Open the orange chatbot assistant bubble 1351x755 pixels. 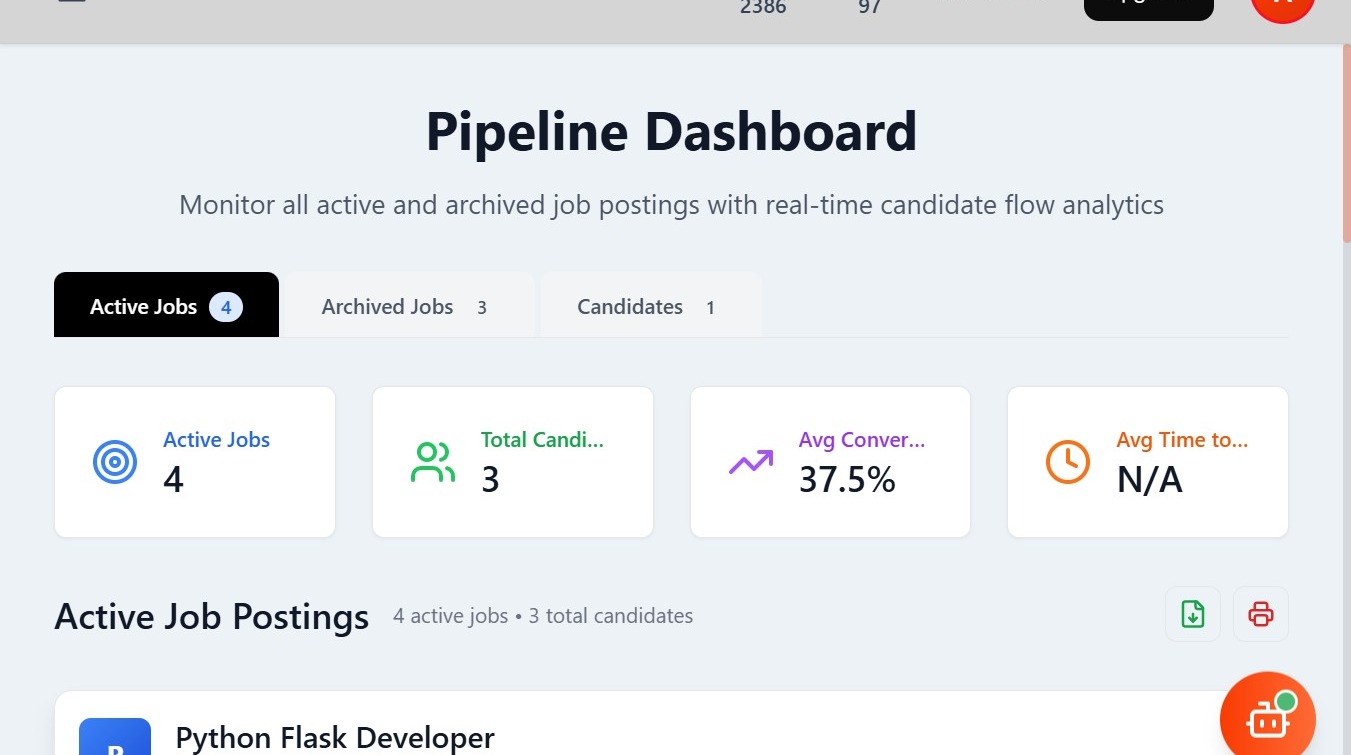(x=1267, y=718)
